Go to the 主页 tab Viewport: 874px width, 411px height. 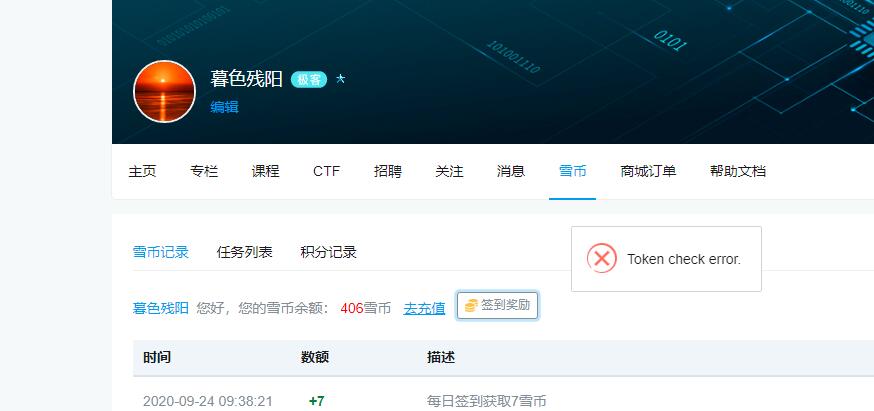point(143,171)
